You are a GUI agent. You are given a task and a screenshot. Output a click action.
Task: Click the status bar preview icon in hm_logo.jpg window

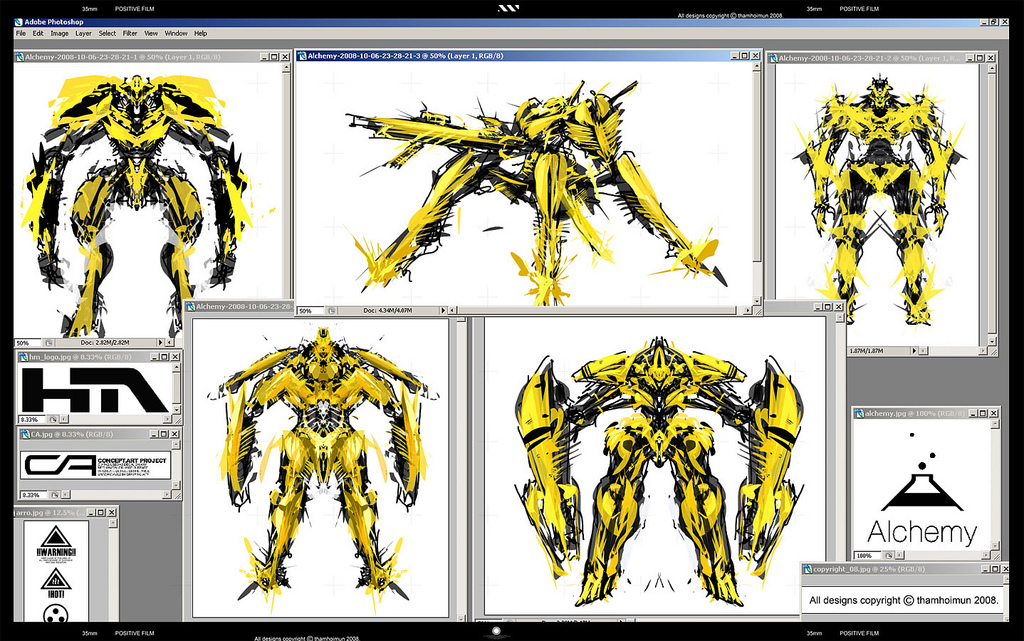[x=54, y=420]
